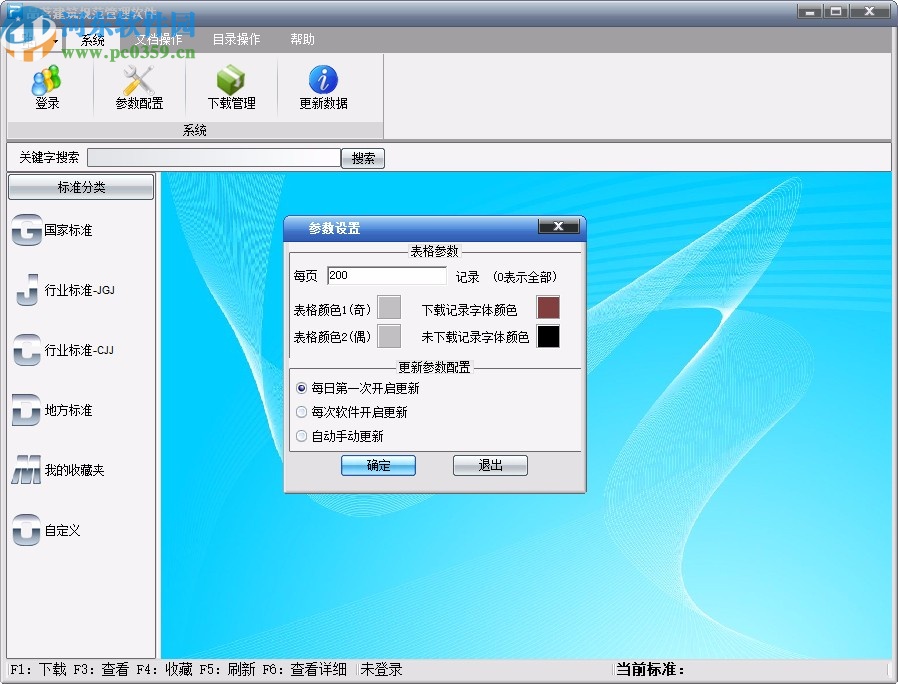
Task: Select 自动手动更新 radio option
Action: pyautogui.click(x=301, y=436)
